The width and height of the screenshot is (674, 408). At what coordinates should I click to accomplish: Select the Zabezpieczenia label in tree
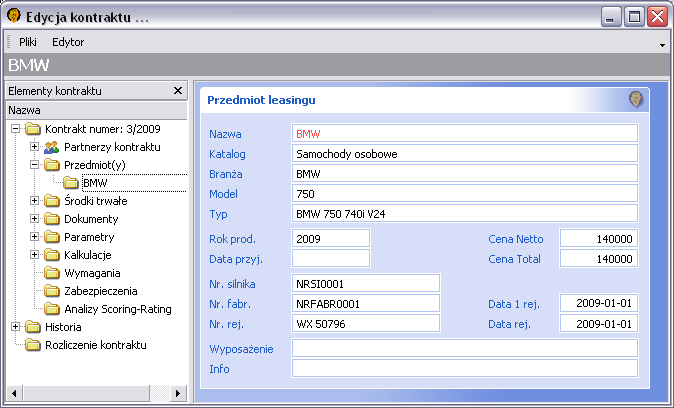(x=101, y=291)
